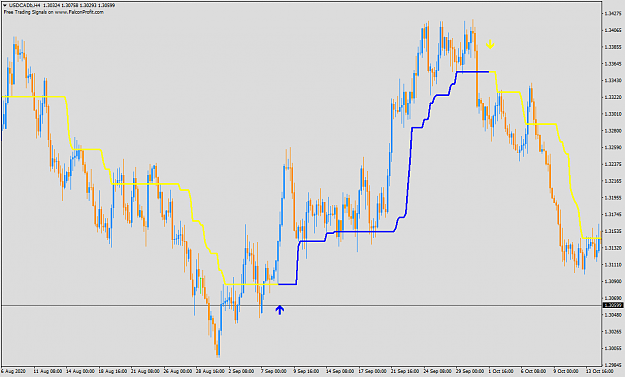Click the 2 Sep 08:00 time label

[x=241, y=371]
